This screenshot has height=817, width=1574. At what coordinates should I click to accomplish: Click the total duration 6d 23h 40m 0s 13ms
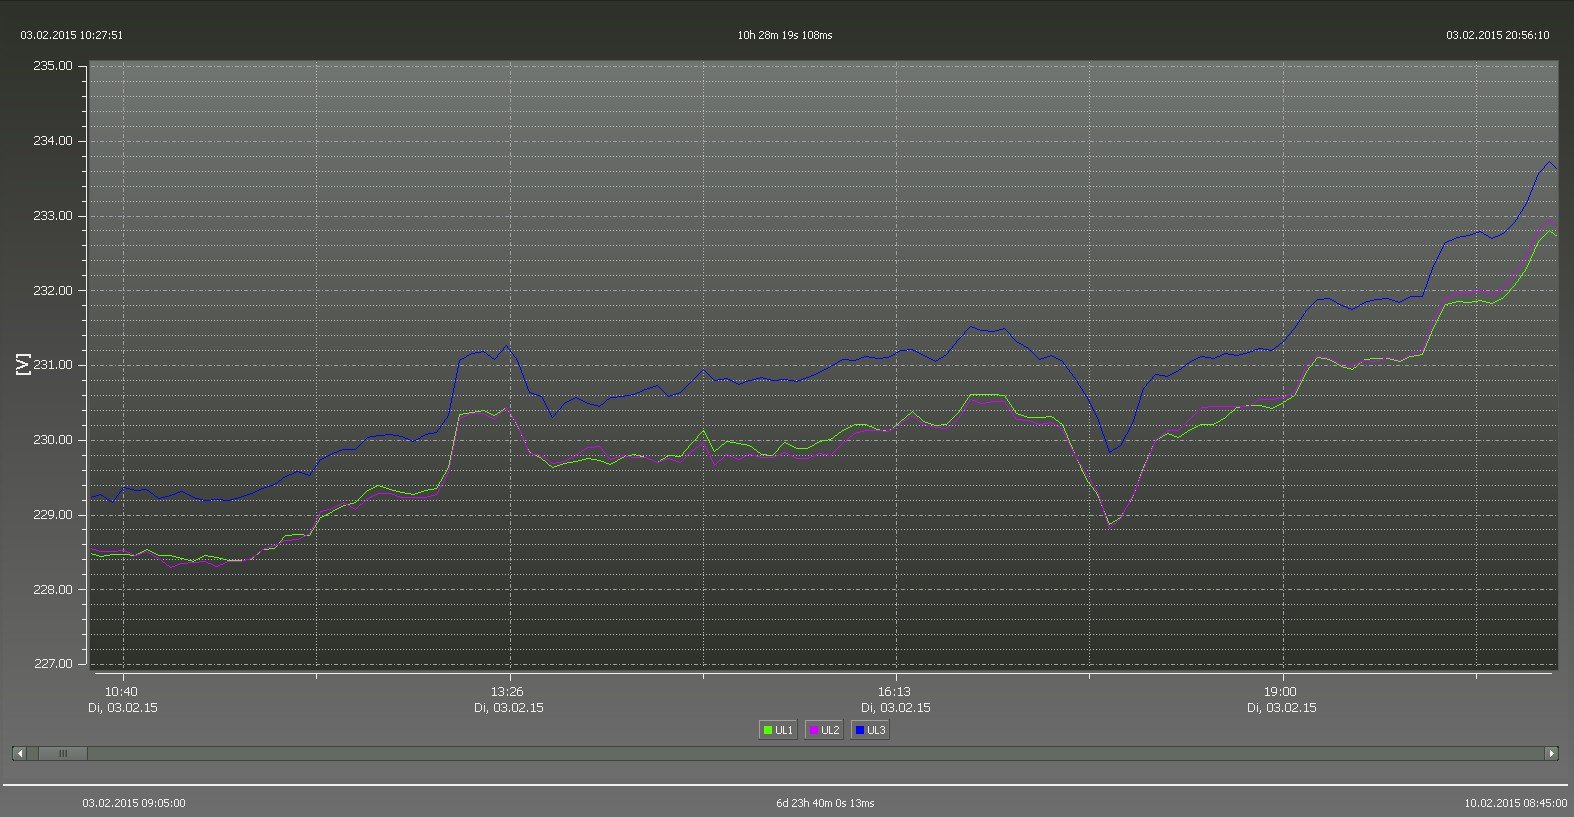[825, 803]
